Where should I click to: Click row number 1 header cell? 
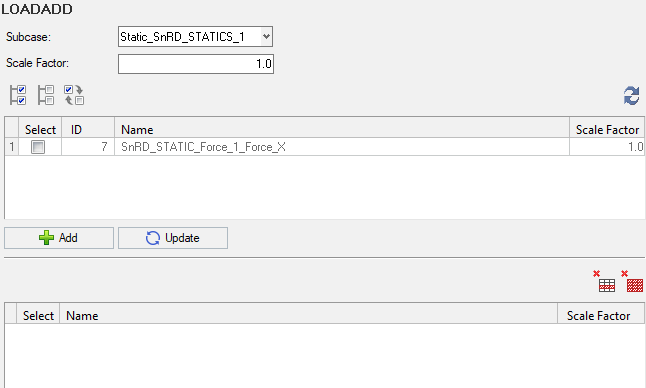pyautogui.click(x=12, y=147)
